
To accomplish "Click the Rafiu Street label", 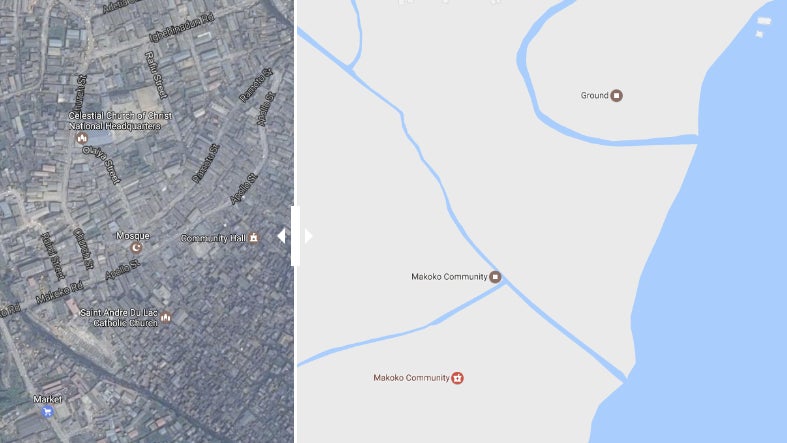I will [156, 74].
